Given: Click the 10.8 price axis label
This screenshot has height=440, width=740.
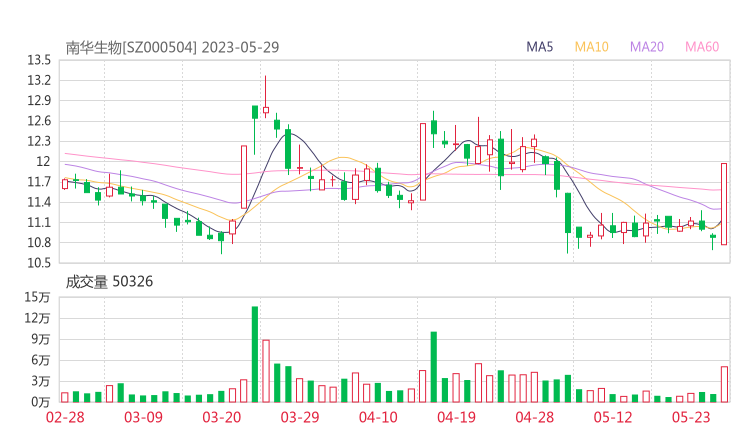Looking at the screenshot, I should pyautogui.click(x=39, y=243).
